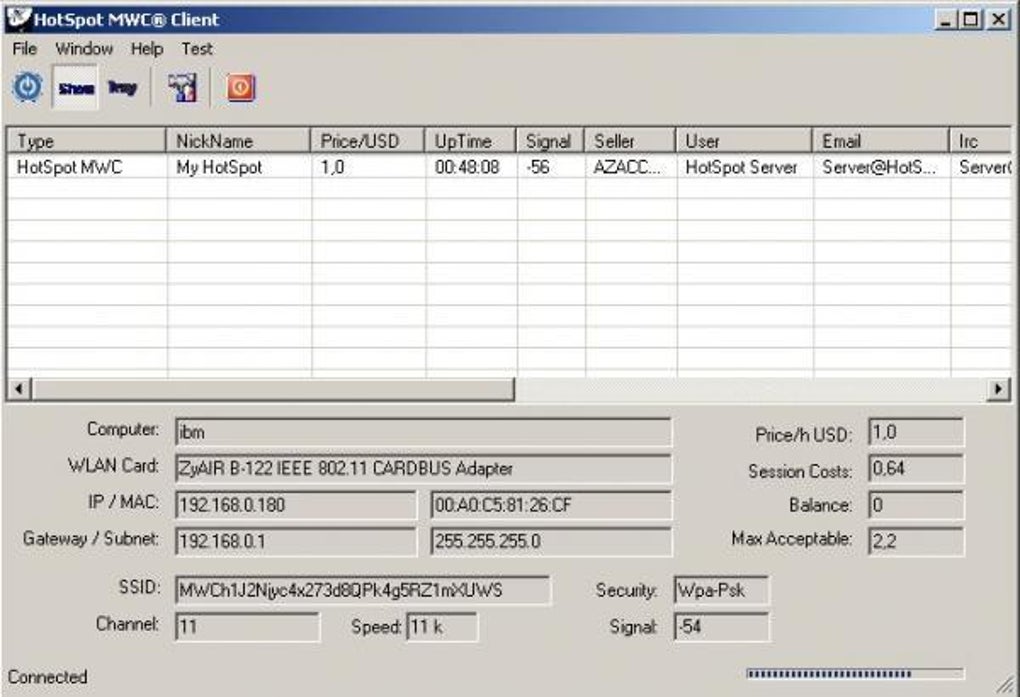Screen dimensions: 1020x697
Task: Open the Test menu
Action: click(196, 49)
